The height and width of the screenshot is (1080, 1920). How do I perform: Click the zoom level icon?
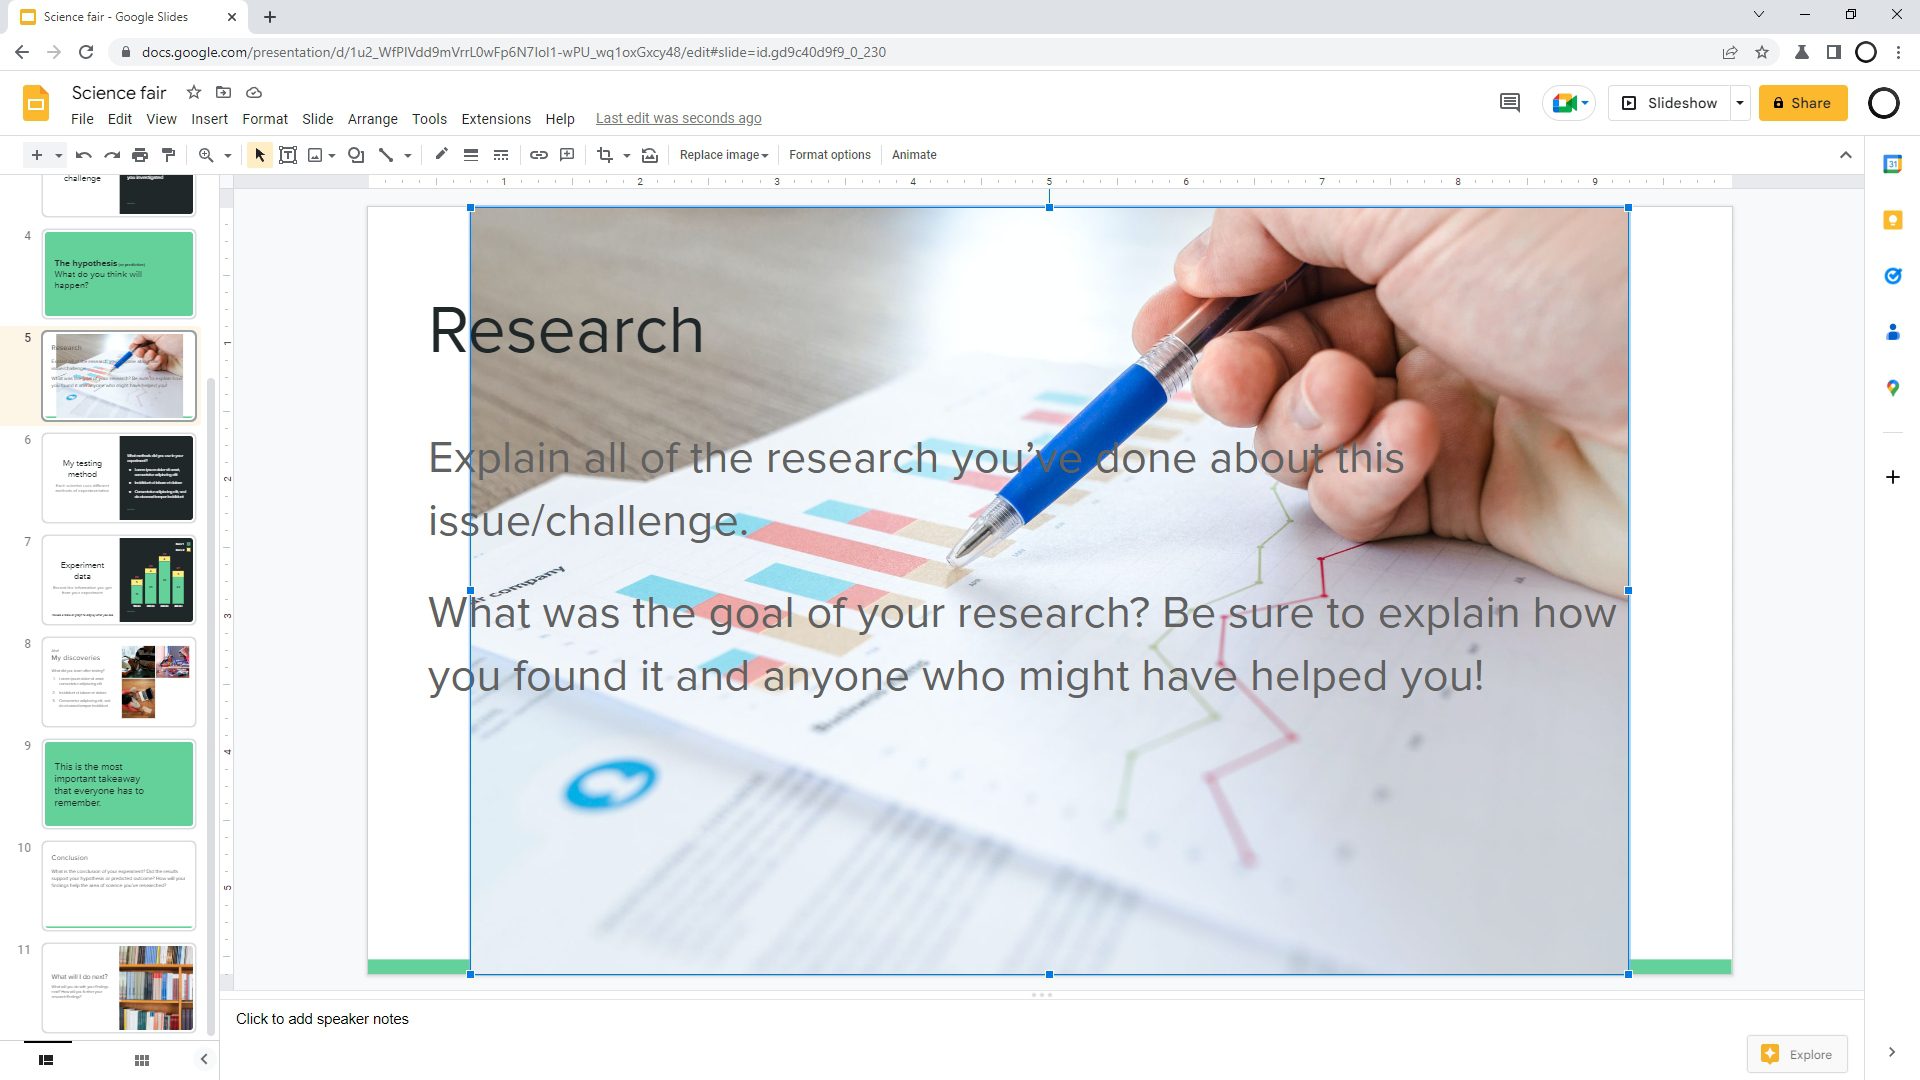[204, 156]
